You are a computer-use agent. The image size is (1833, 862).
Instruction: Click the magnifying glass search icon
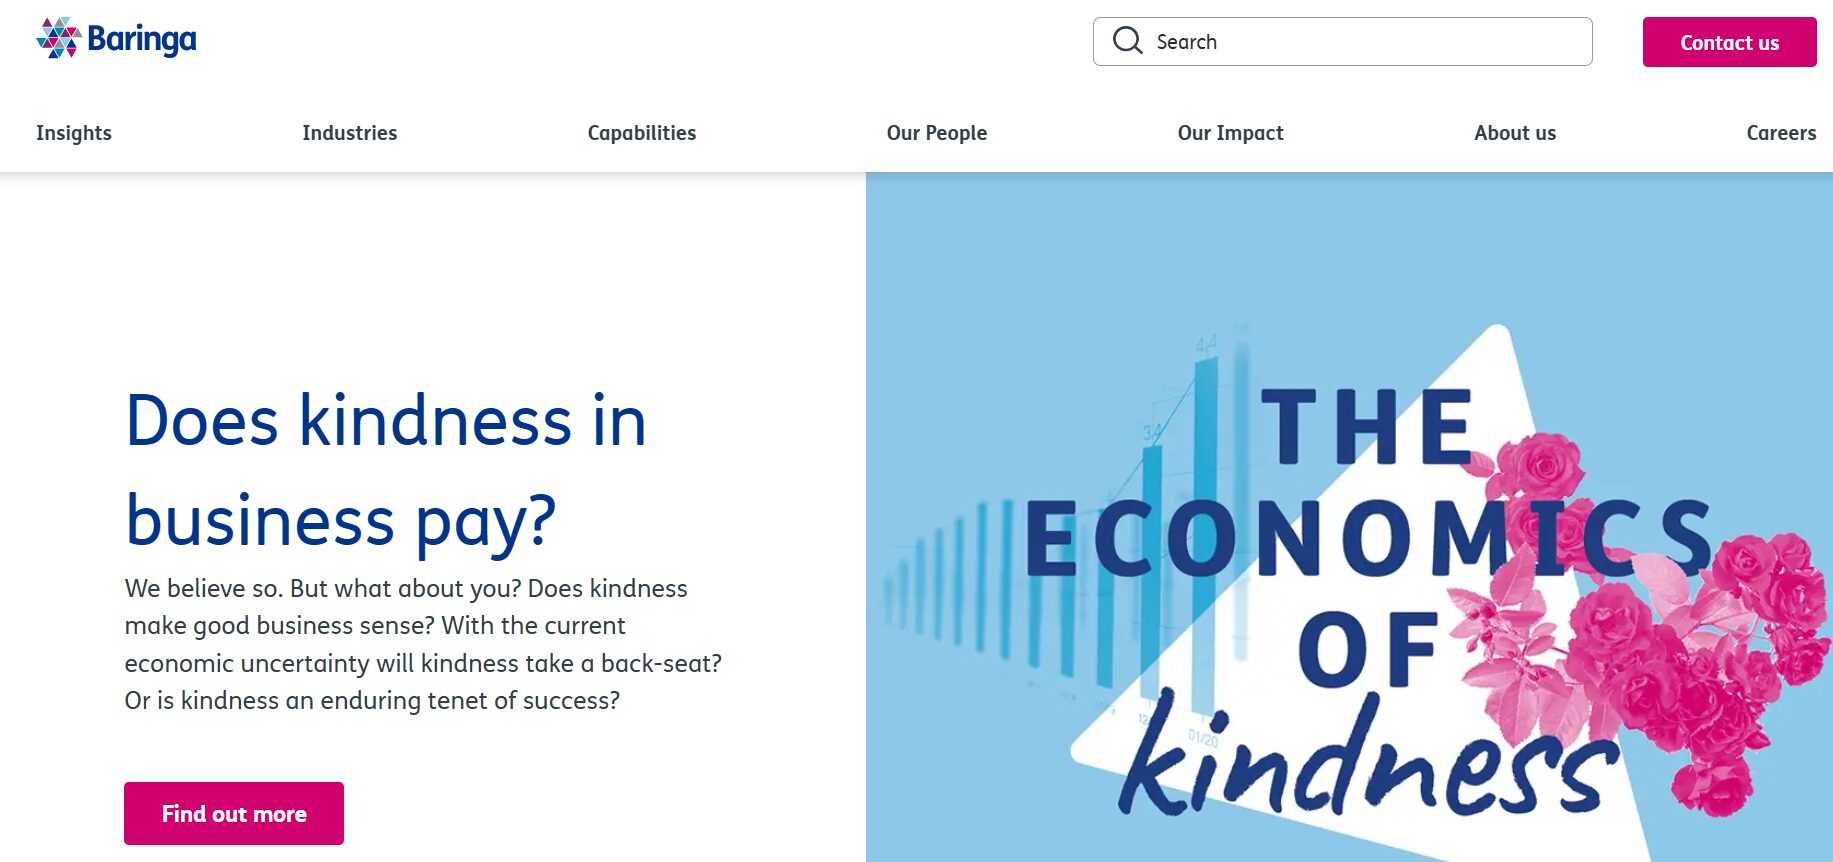[x=1127, y=41]
